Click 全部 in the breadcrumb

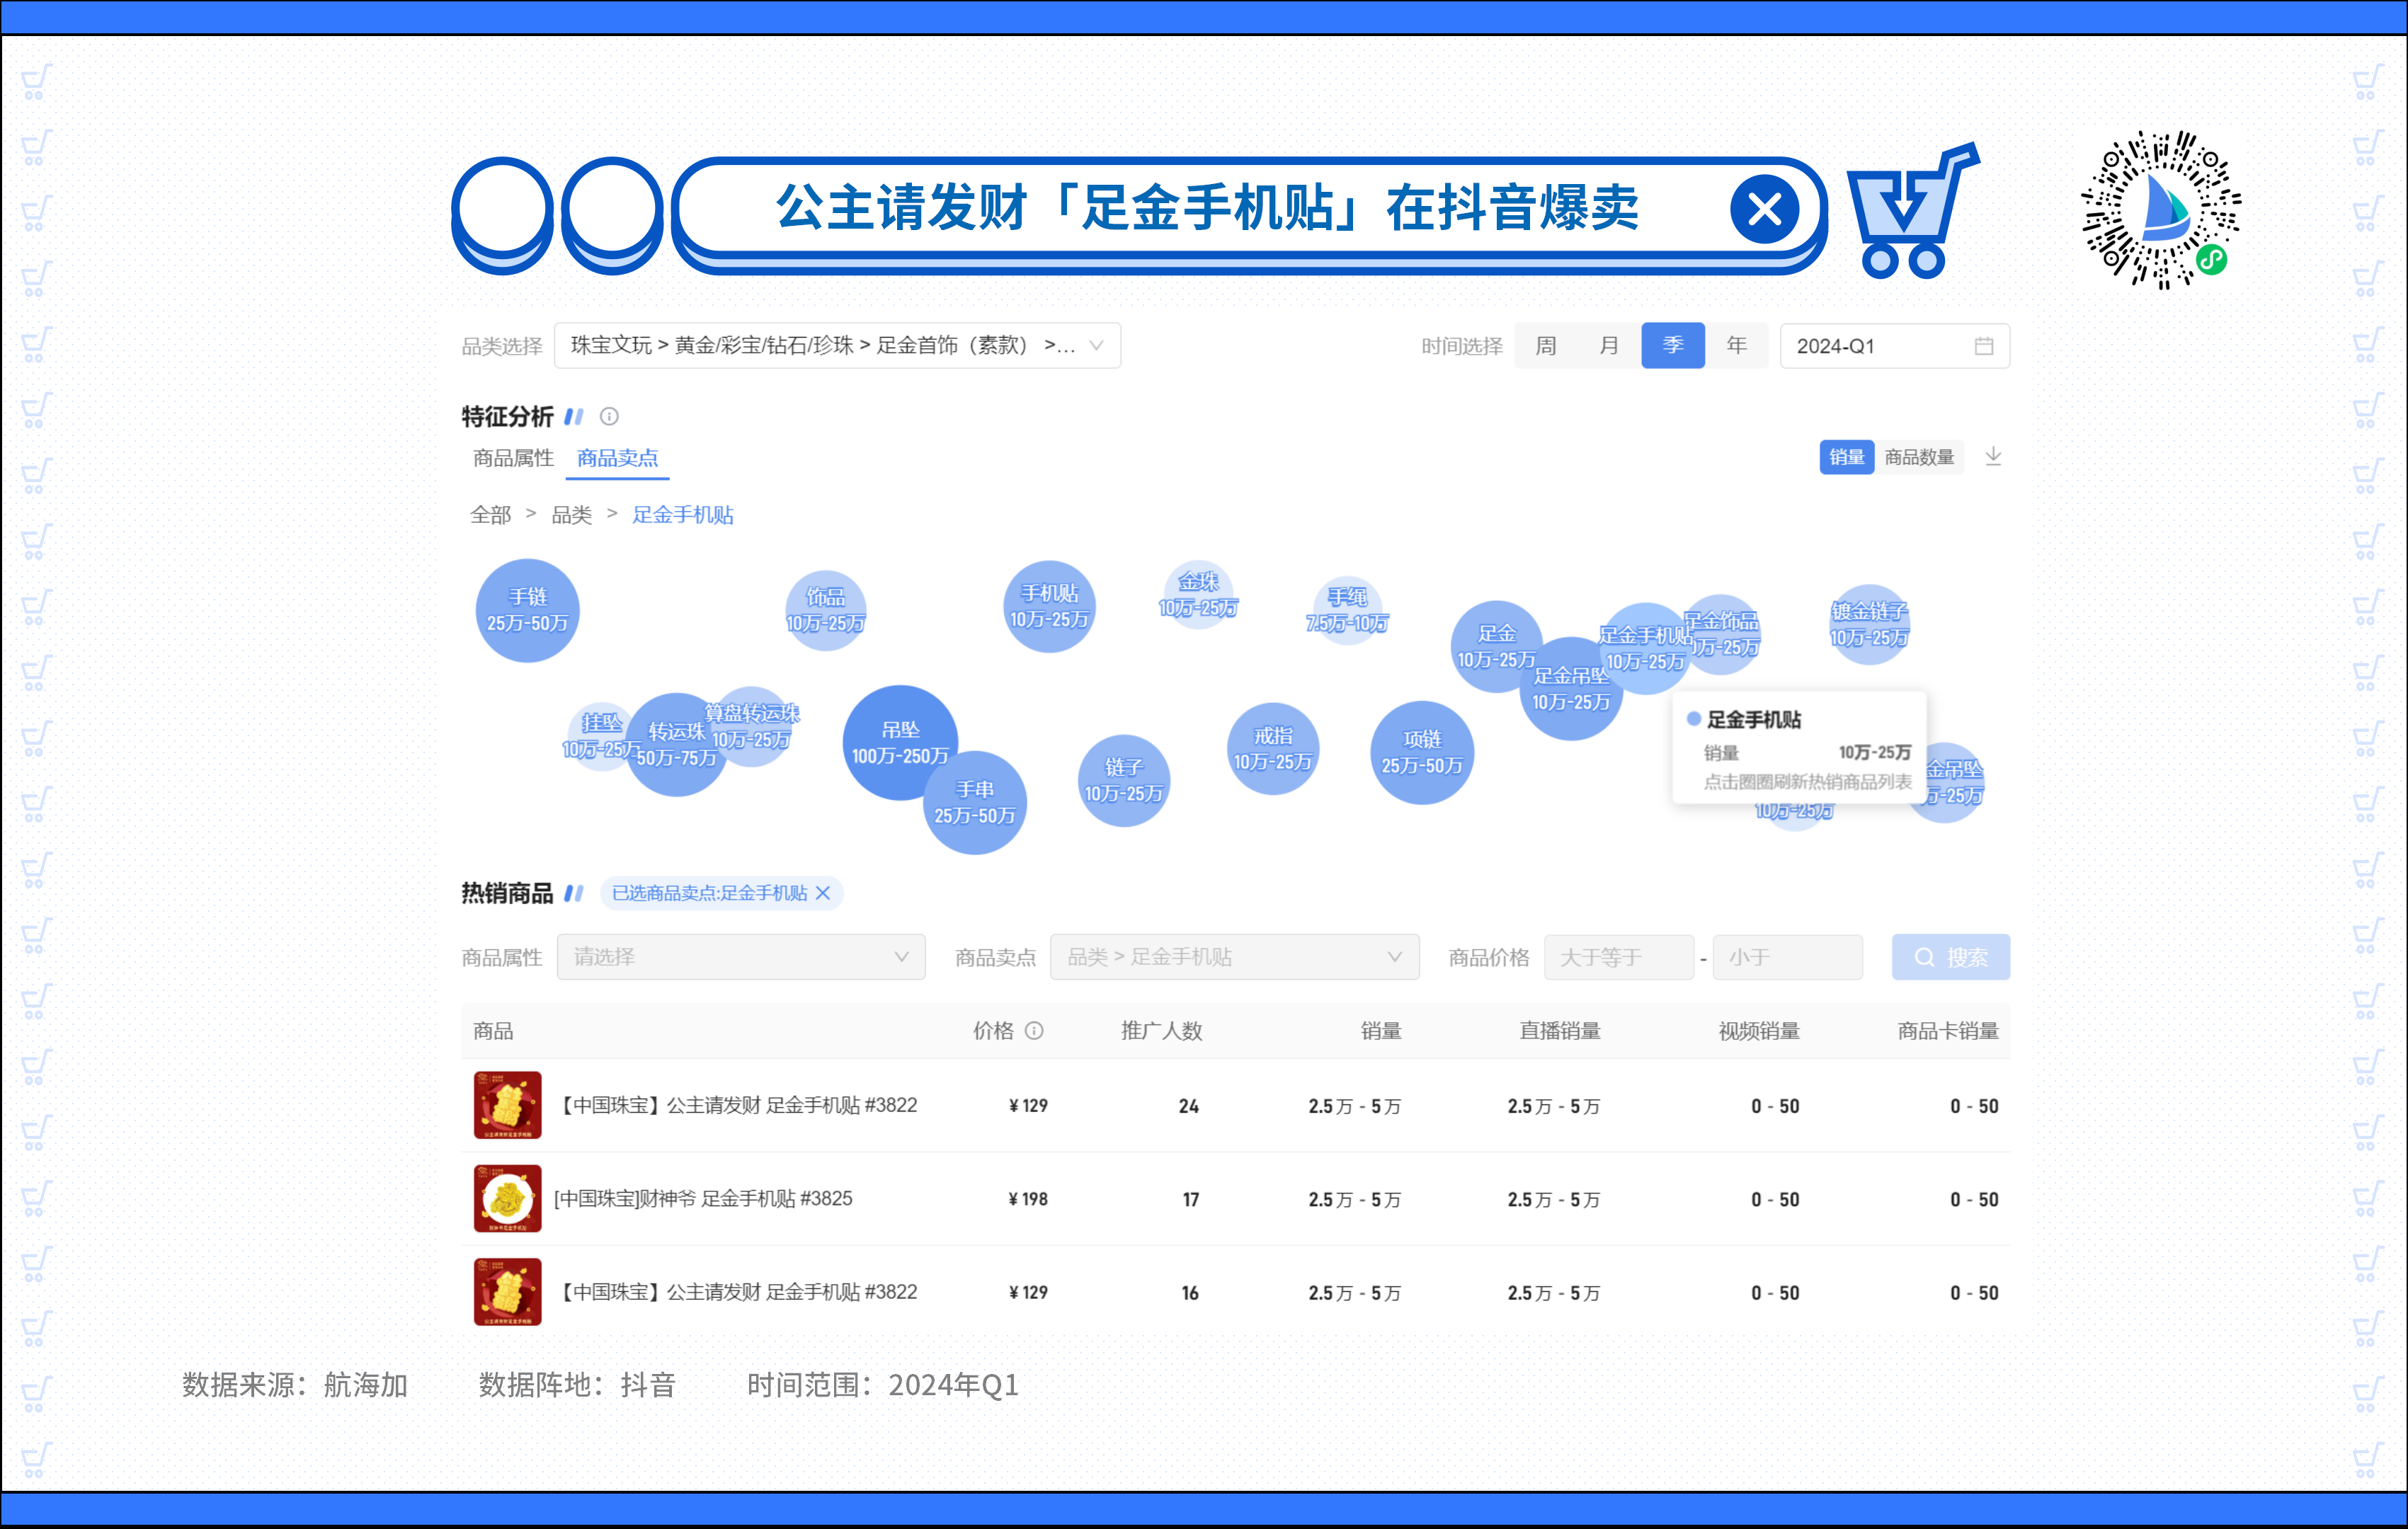[490, 515]
